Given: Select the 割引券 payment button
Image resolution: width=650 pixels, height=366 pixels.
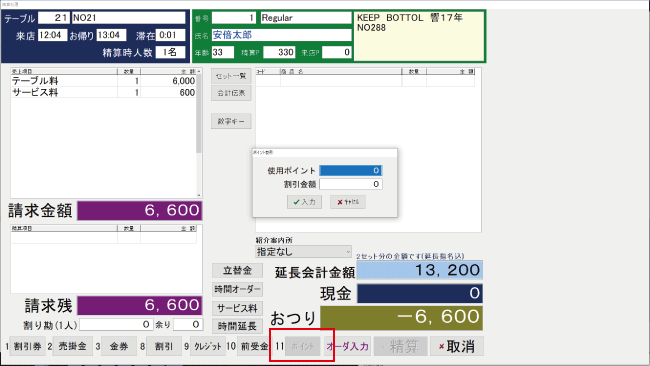Looking at the screenshot, I should 27,346.
